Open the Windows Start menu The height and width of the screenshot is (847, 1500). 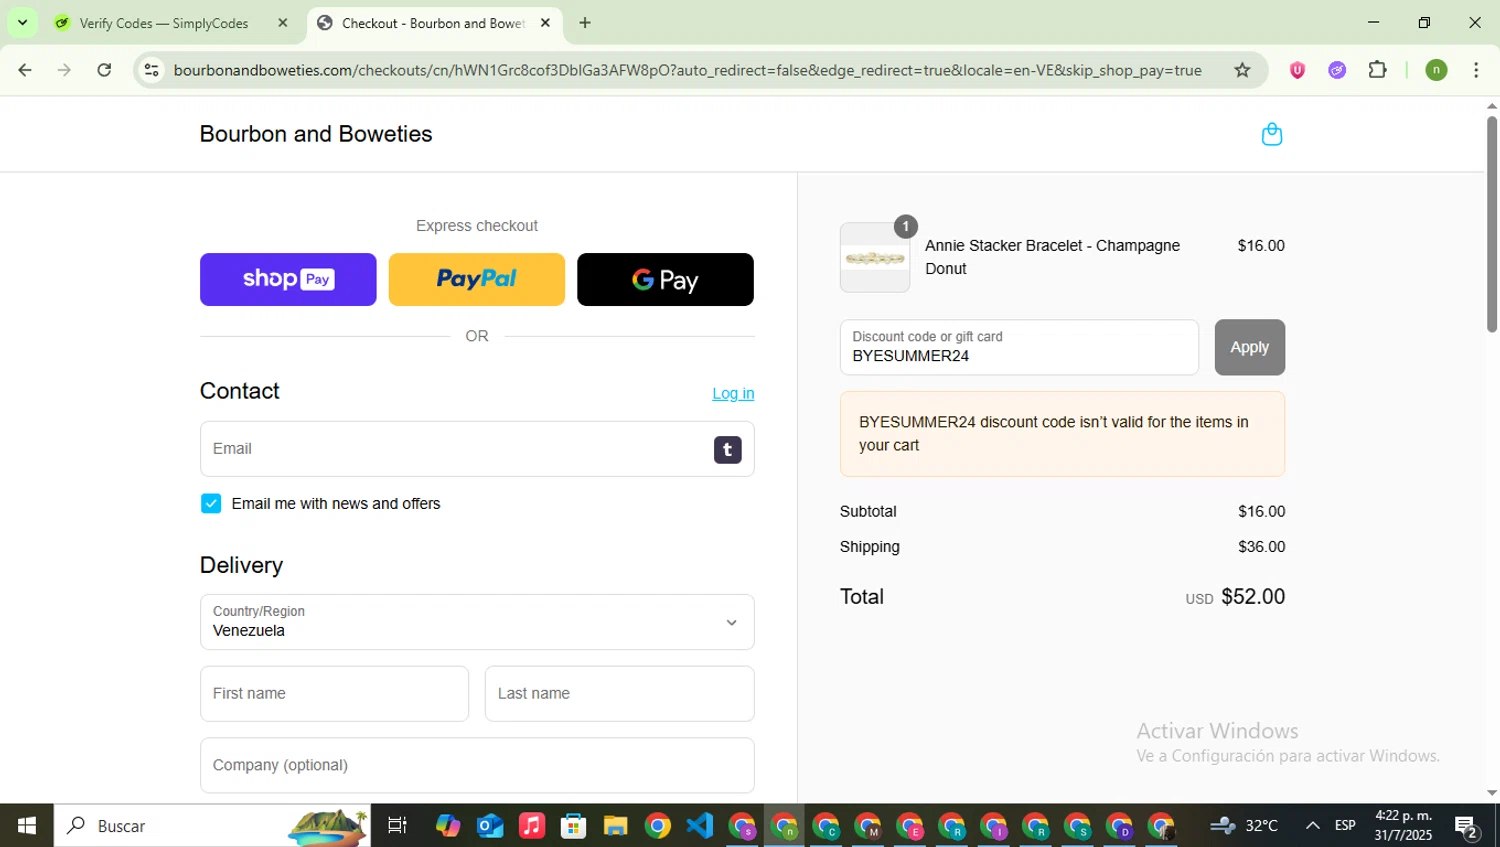coord(27,826)
